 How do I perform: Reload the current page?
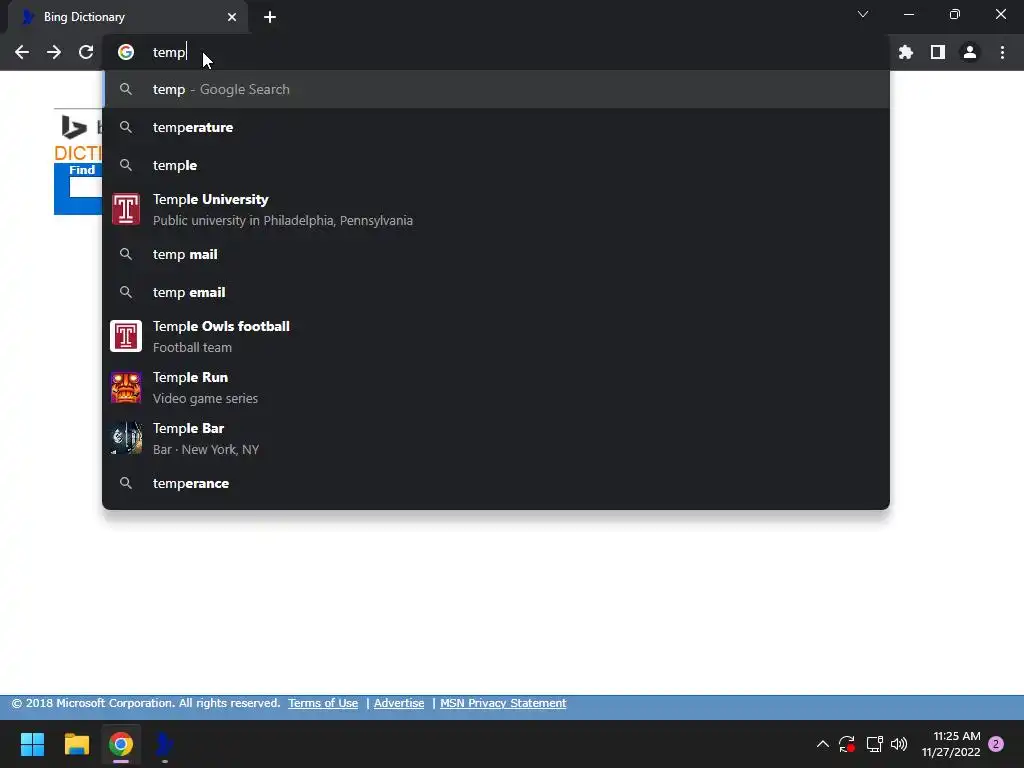[x=86, y=52]
